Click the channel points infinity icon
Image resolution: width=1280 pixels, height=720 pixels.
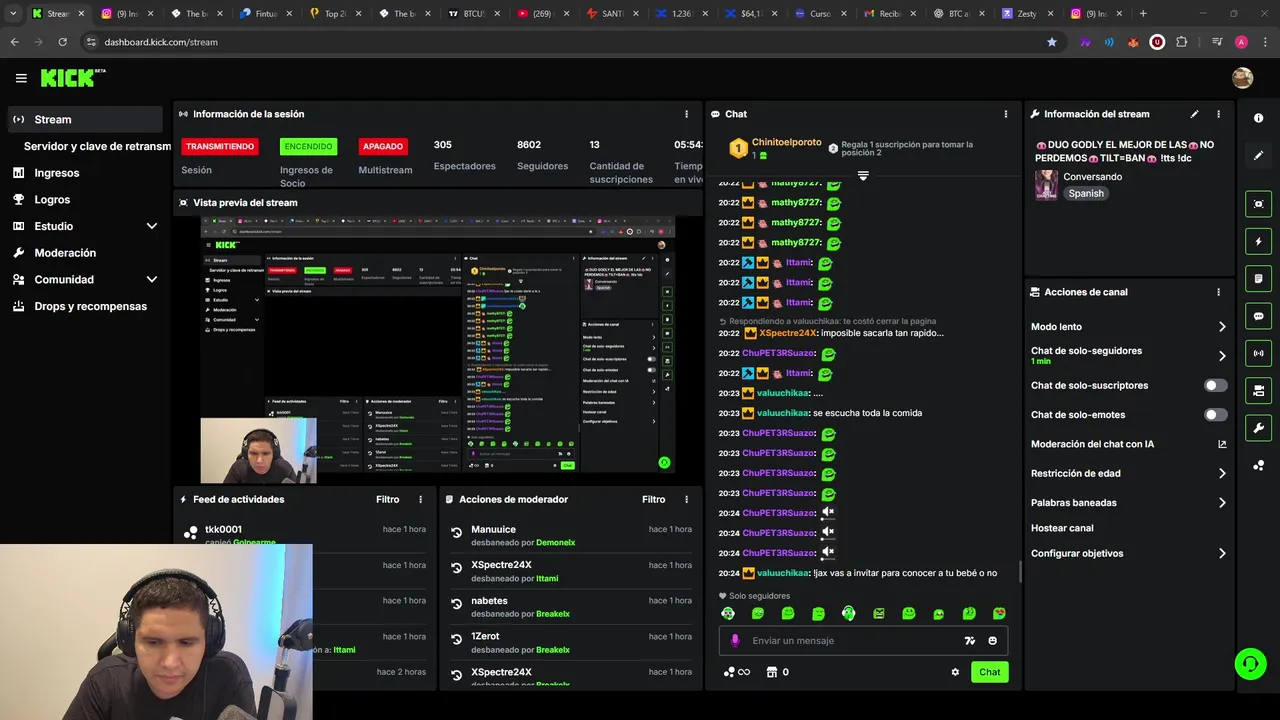pos(736,672)
